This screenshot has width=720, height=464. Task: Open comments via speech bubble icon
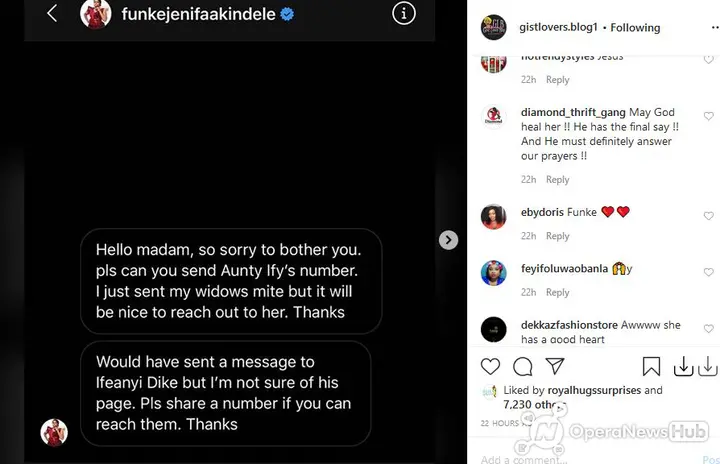(x=523, y=367)
